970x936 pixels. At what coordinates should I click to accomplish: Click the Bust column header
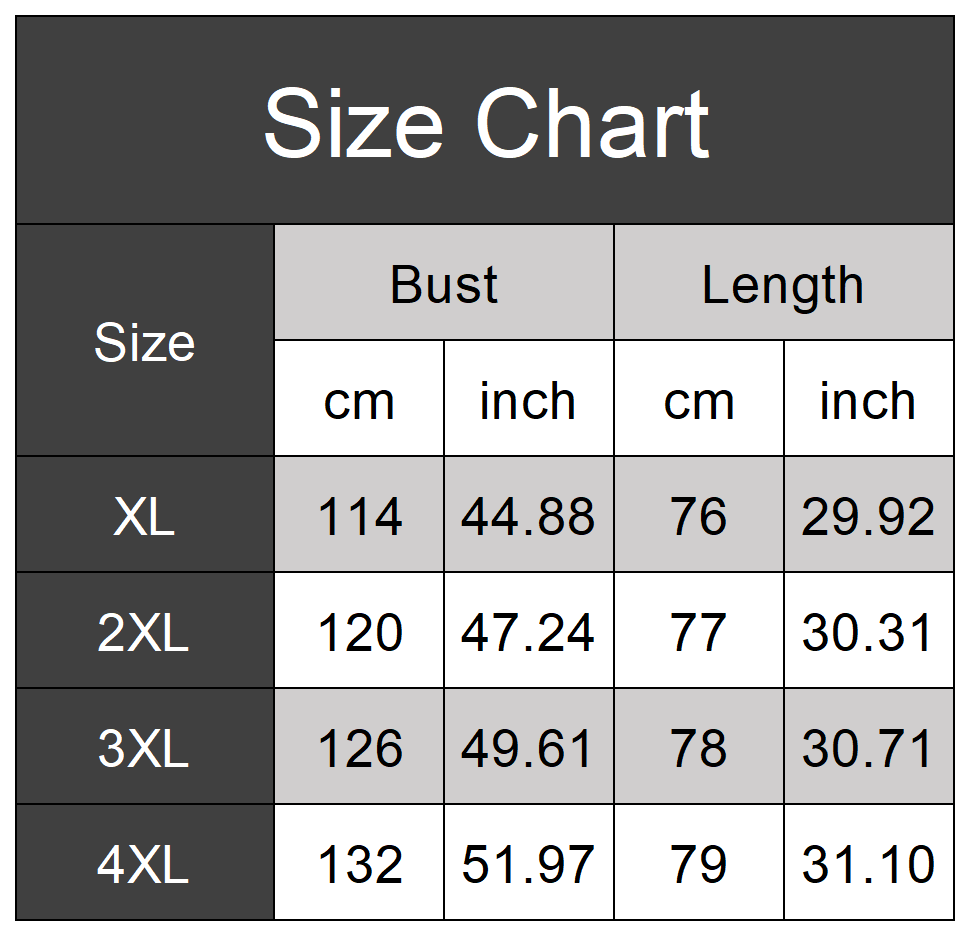pyautogui.click(x=444, y=284)
